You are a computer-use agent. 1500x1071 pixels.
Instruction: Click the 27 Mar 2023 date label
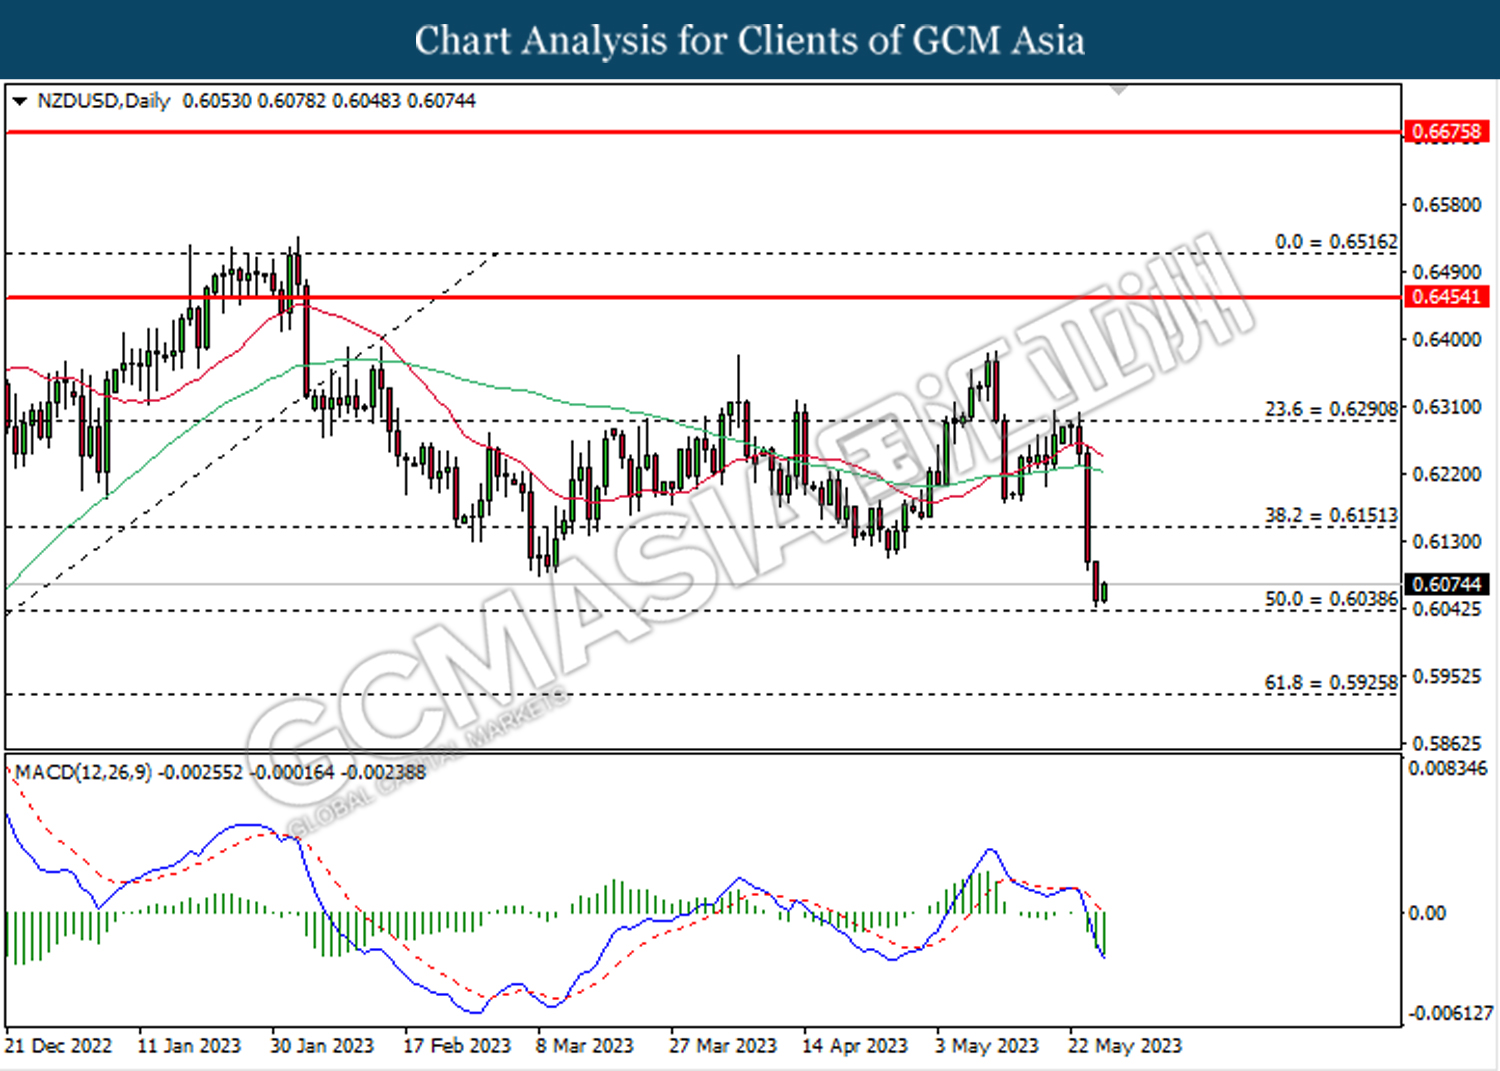[723, 1046]
